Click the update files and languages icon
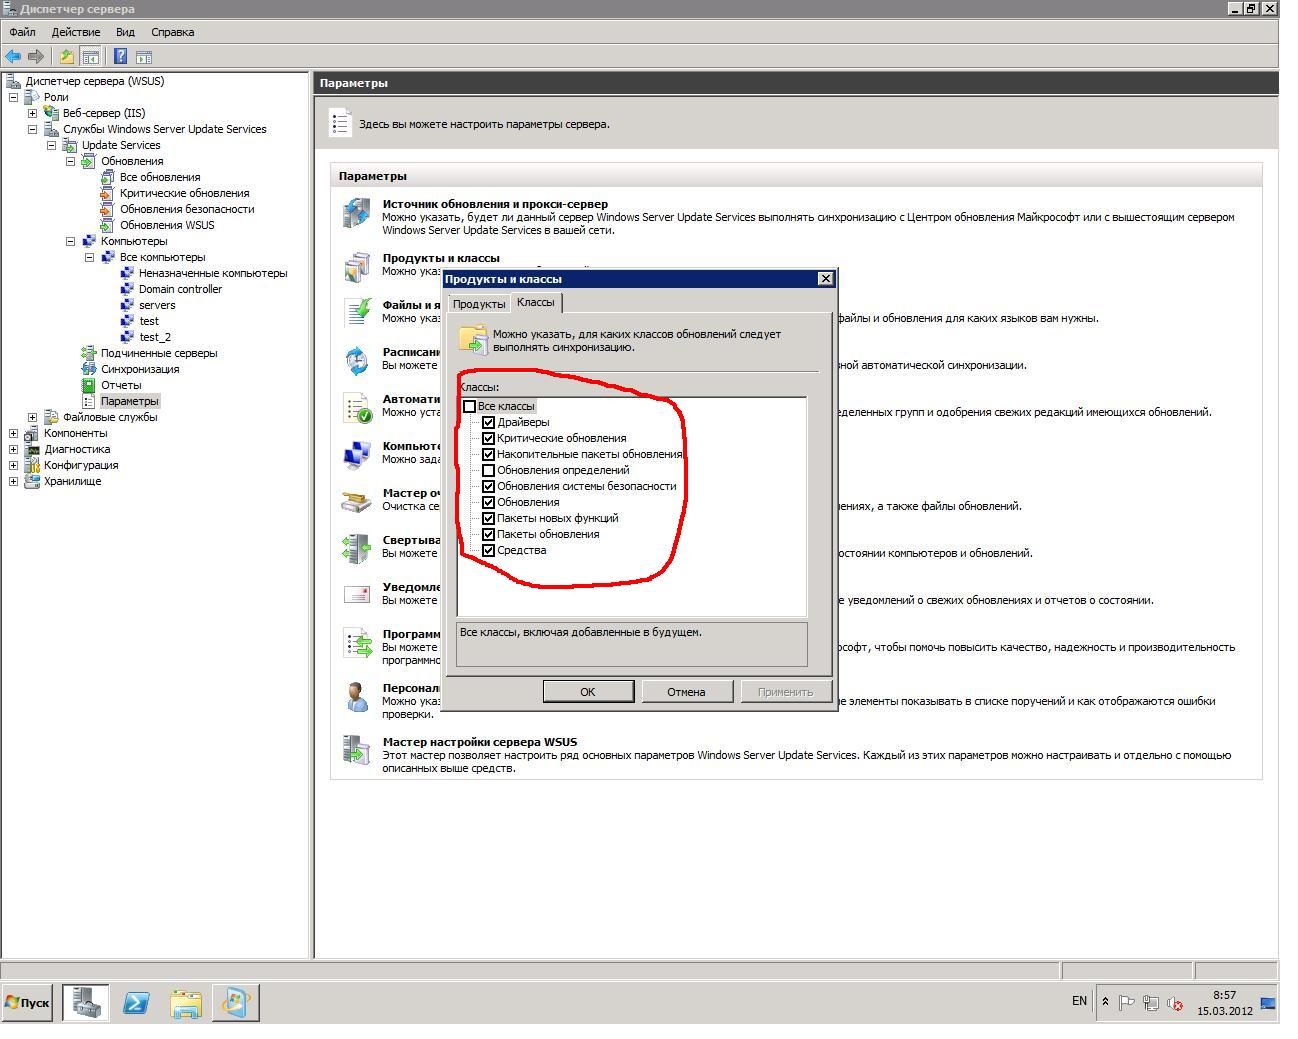This screenshot has width=1298, height=1039. click(357, 312)
